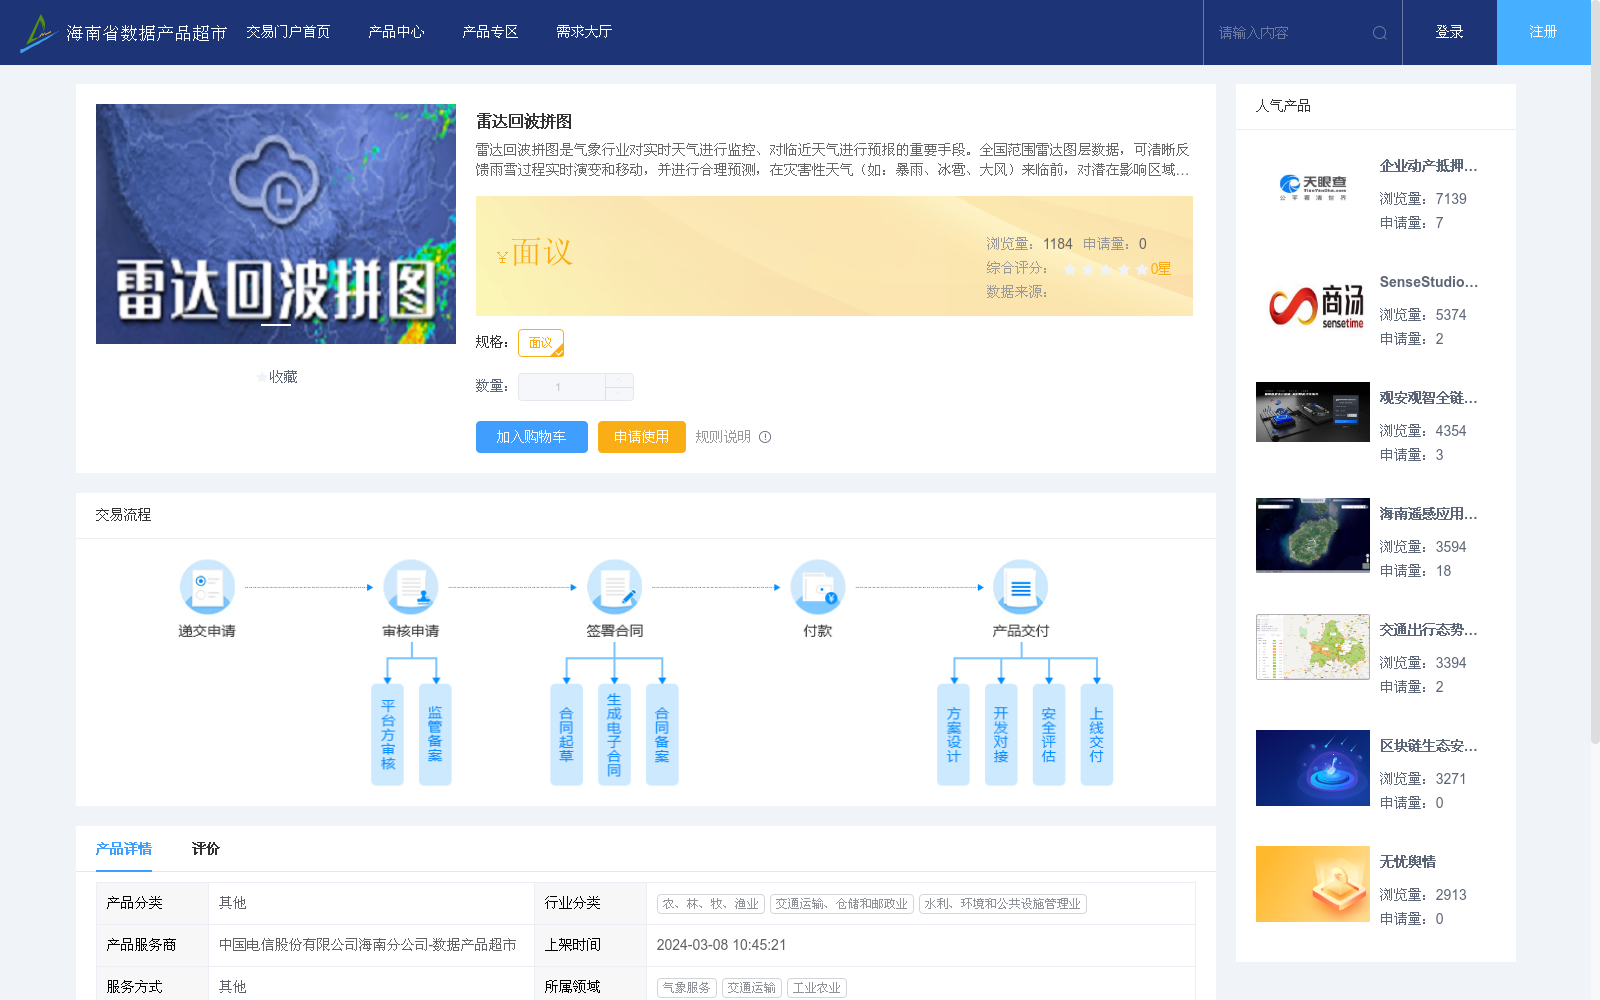Switch to the 评价 tab
1600x1000 pixels.
(x=206, y=848)
